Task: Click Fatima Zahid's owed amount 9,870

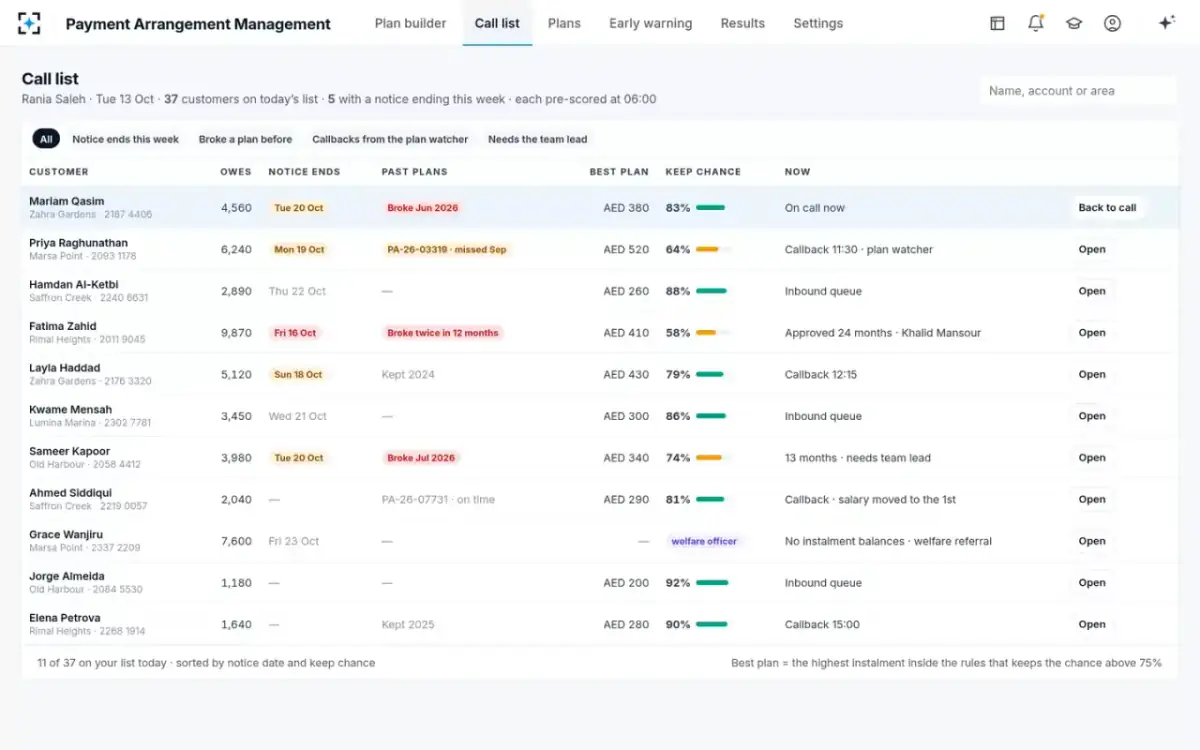Action: [x=236, y=333]
